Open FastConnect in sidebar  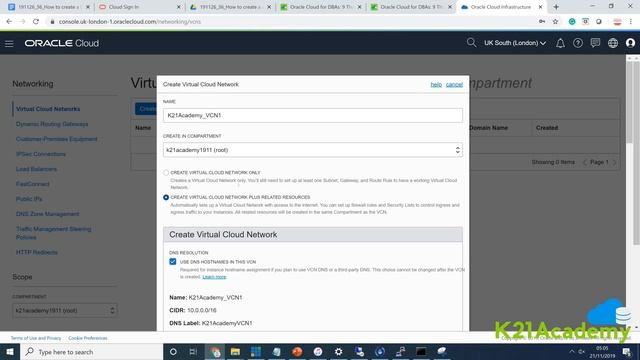(x=32, y=184)
